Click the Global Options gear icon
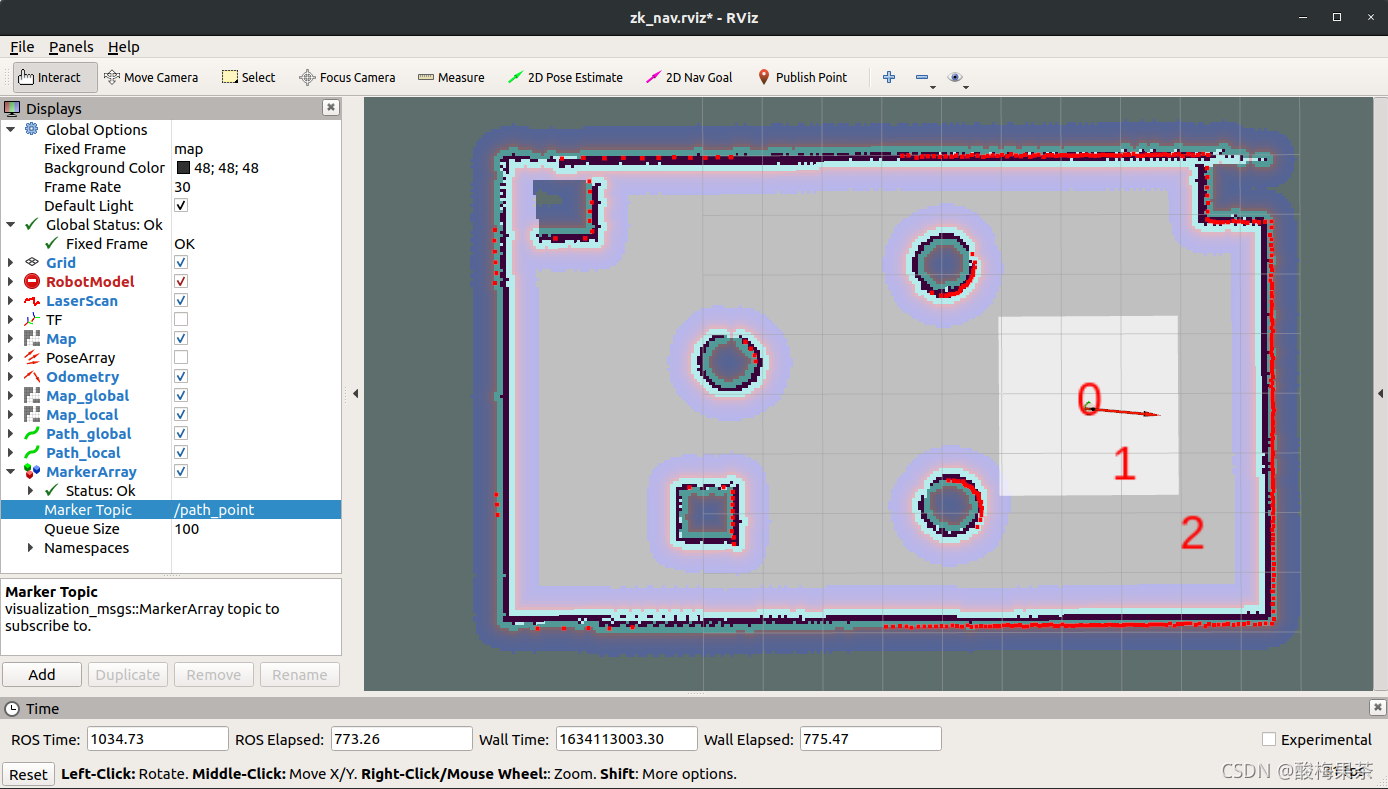This screenshot has width=1388, height=789. tap(32, 129)
